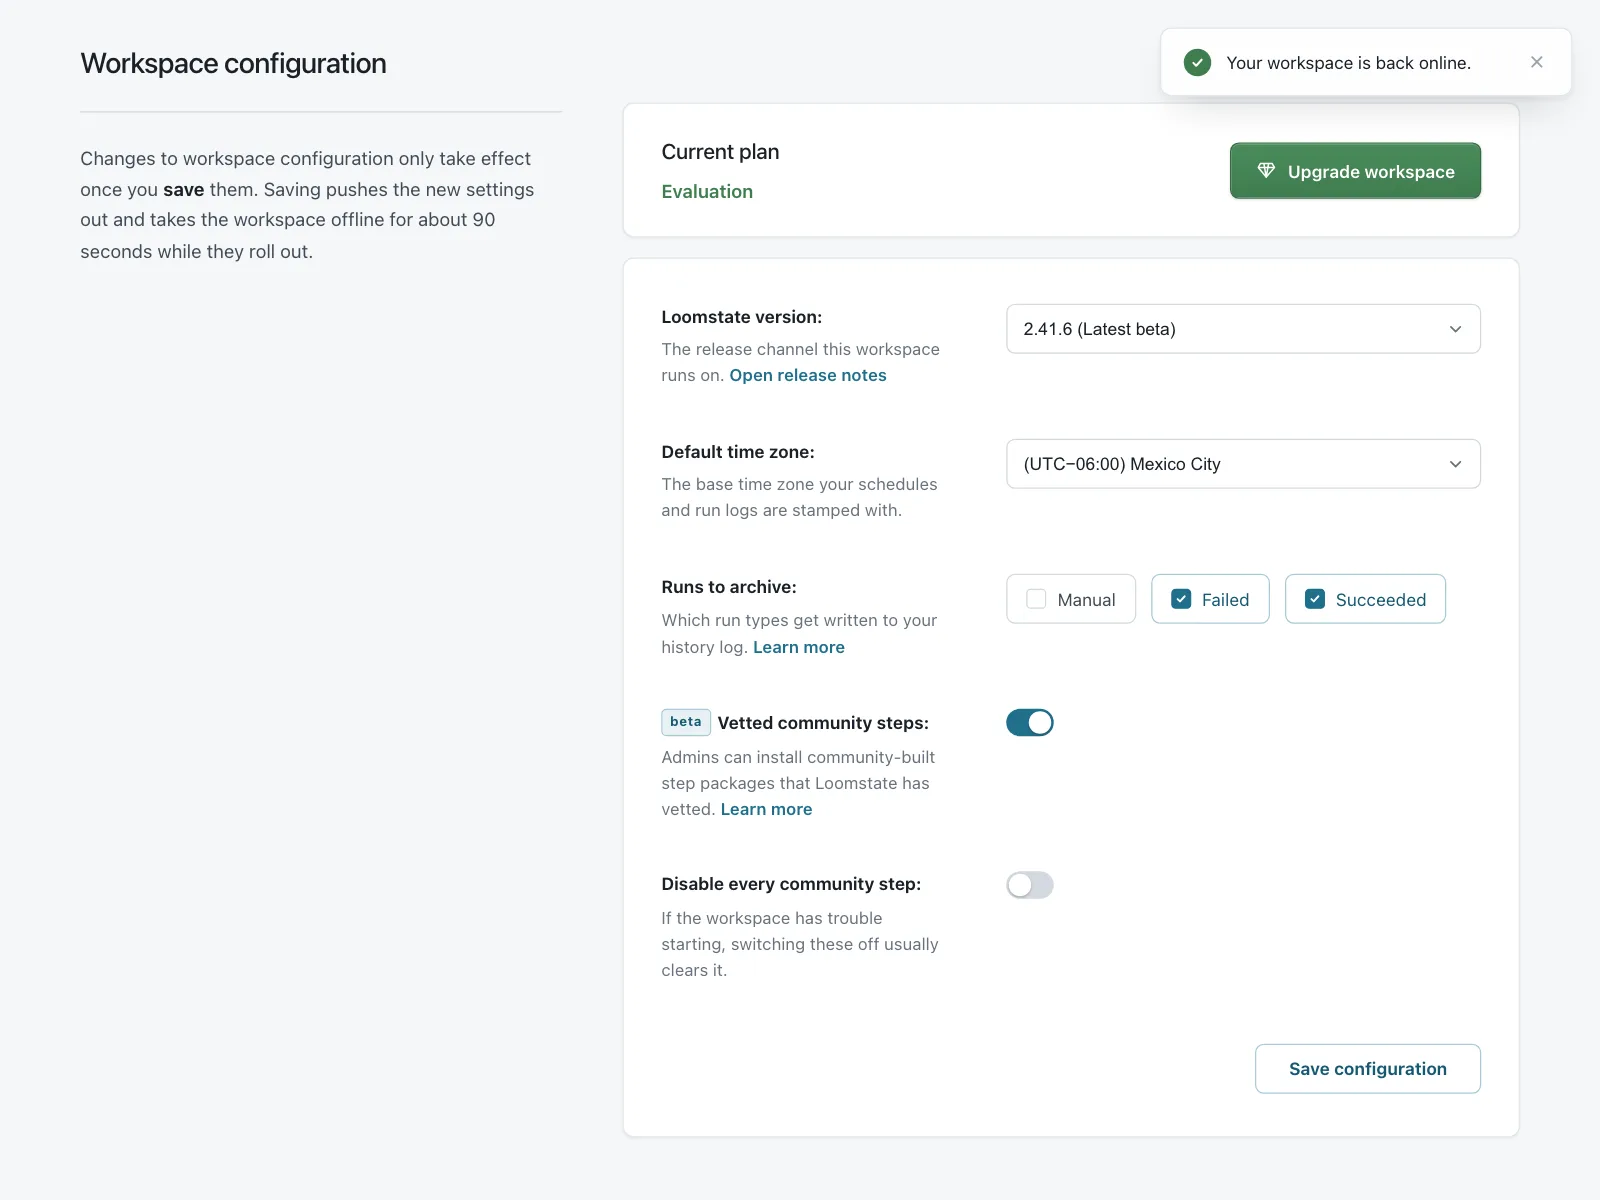Image resolution: width=1600 pixels, height=1200 pixels.
Task: Open Learn more under Runs to archive
Action: point(799,647)
